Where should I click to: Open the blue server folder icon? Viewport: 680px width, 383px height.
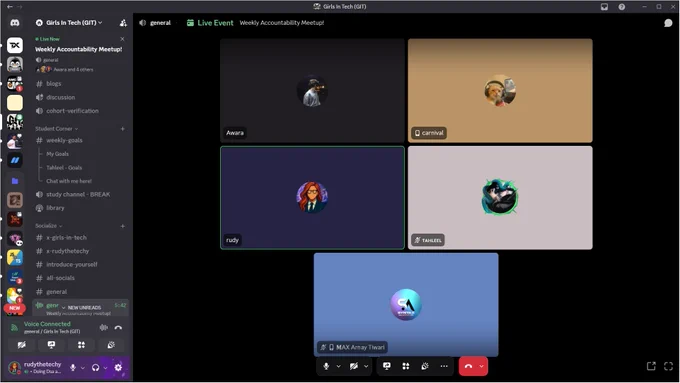(15, 180)
